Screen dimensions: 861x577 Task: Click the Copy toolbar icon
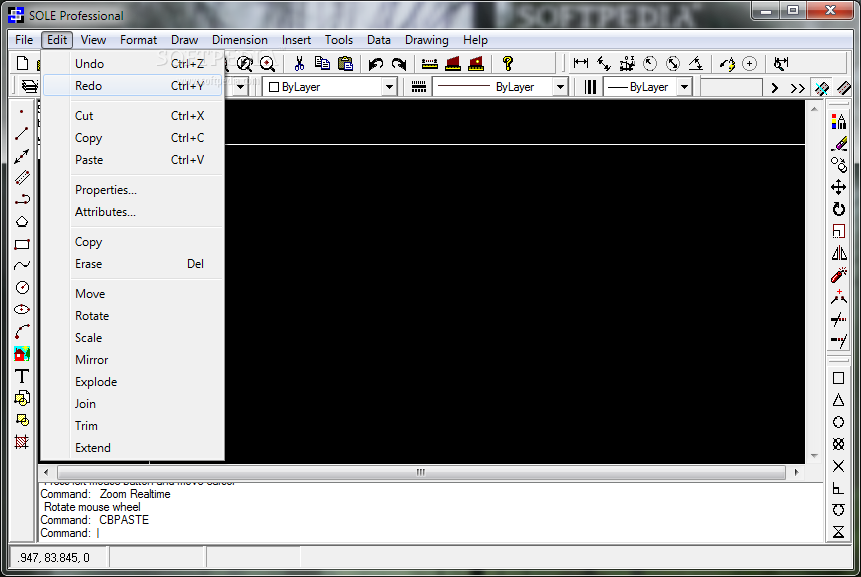[x=322, y=64]
